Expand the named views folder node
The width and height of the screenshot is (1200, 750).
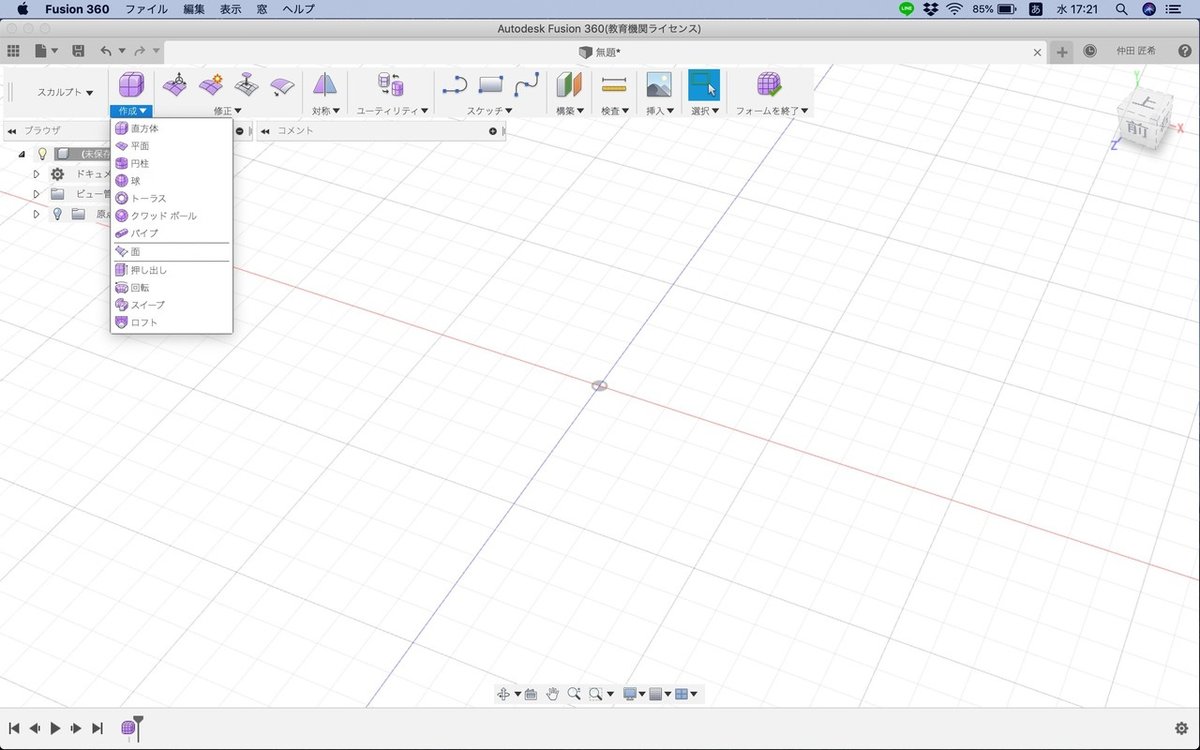pos(37,194)
